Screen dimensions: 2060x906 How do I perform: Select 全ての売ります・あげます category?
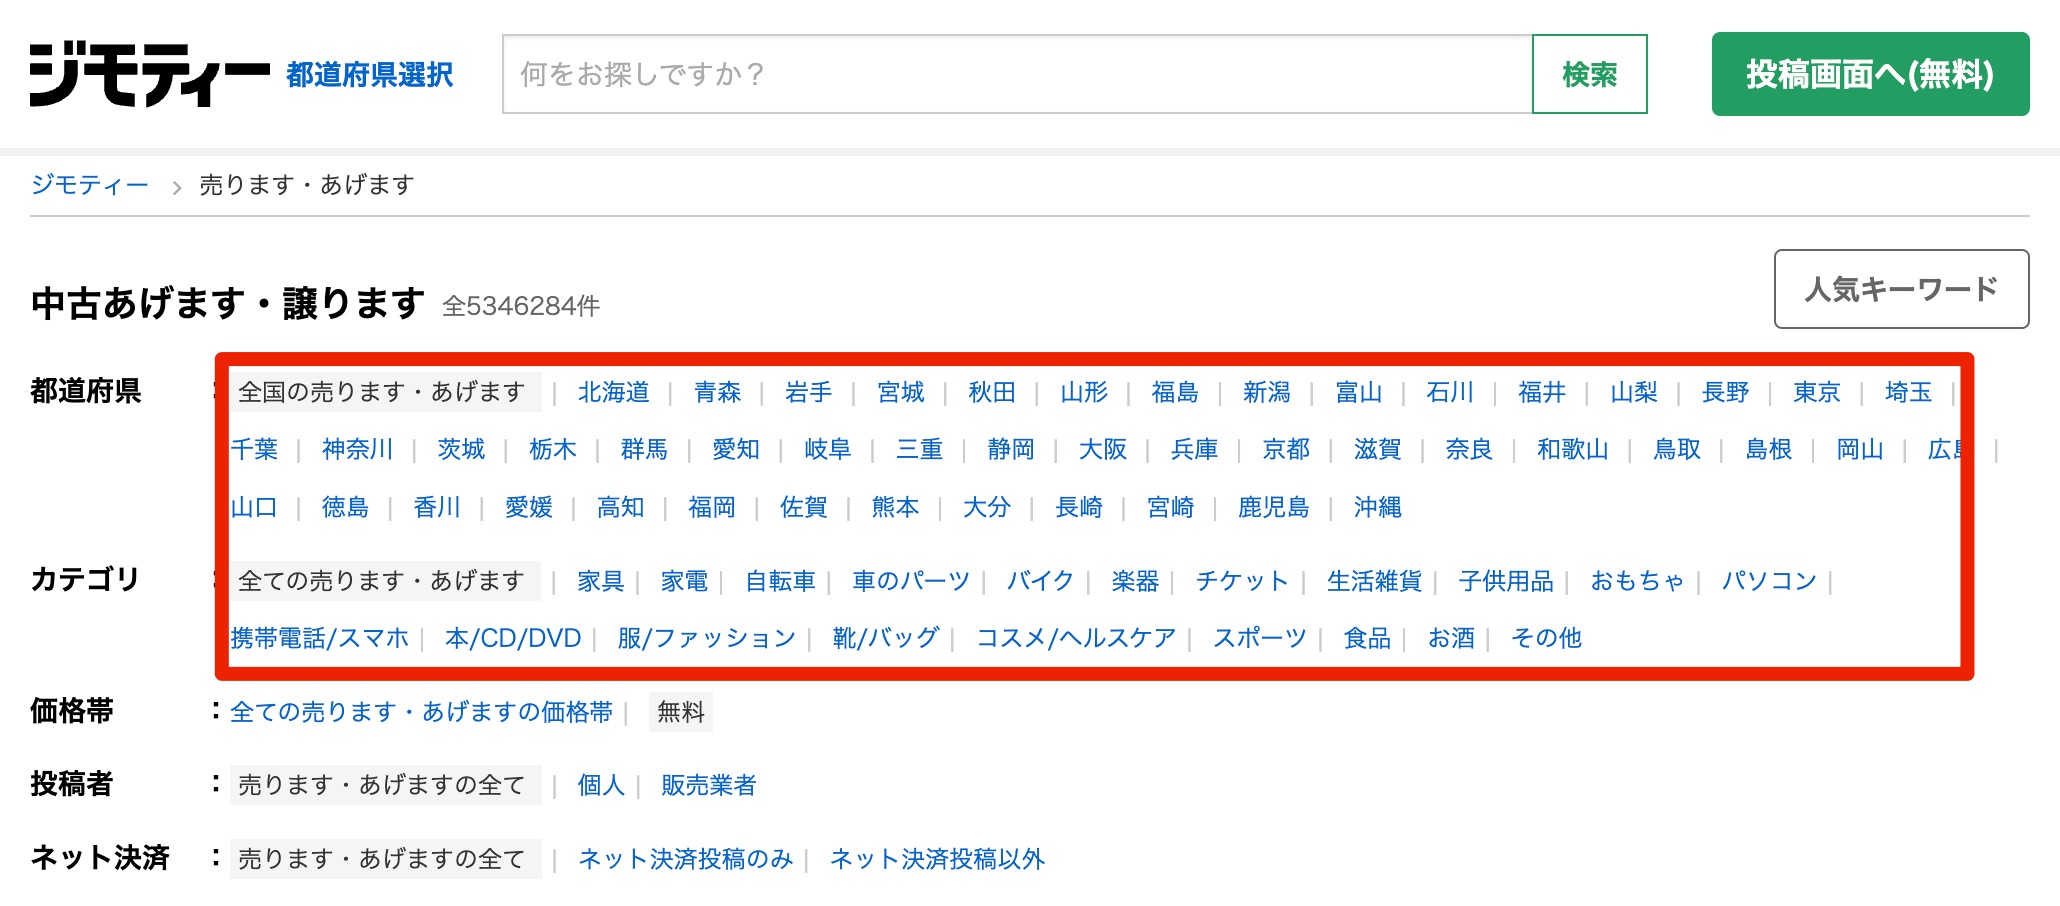[x=385, y=581]
